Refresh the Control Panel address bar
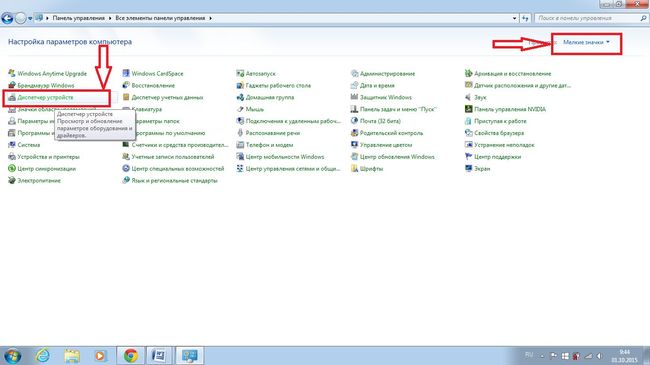 tap(525, 18)
